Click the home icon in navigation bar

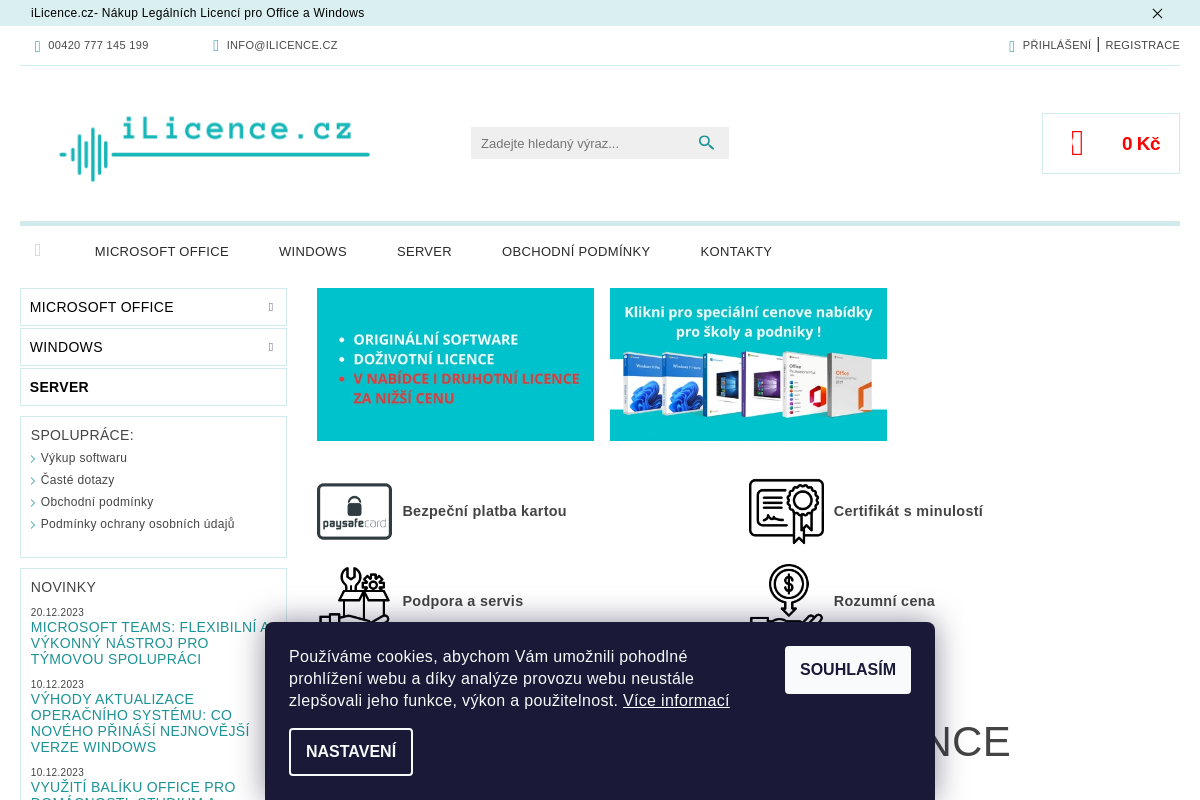pyautogui.click(x=38, y=251)
